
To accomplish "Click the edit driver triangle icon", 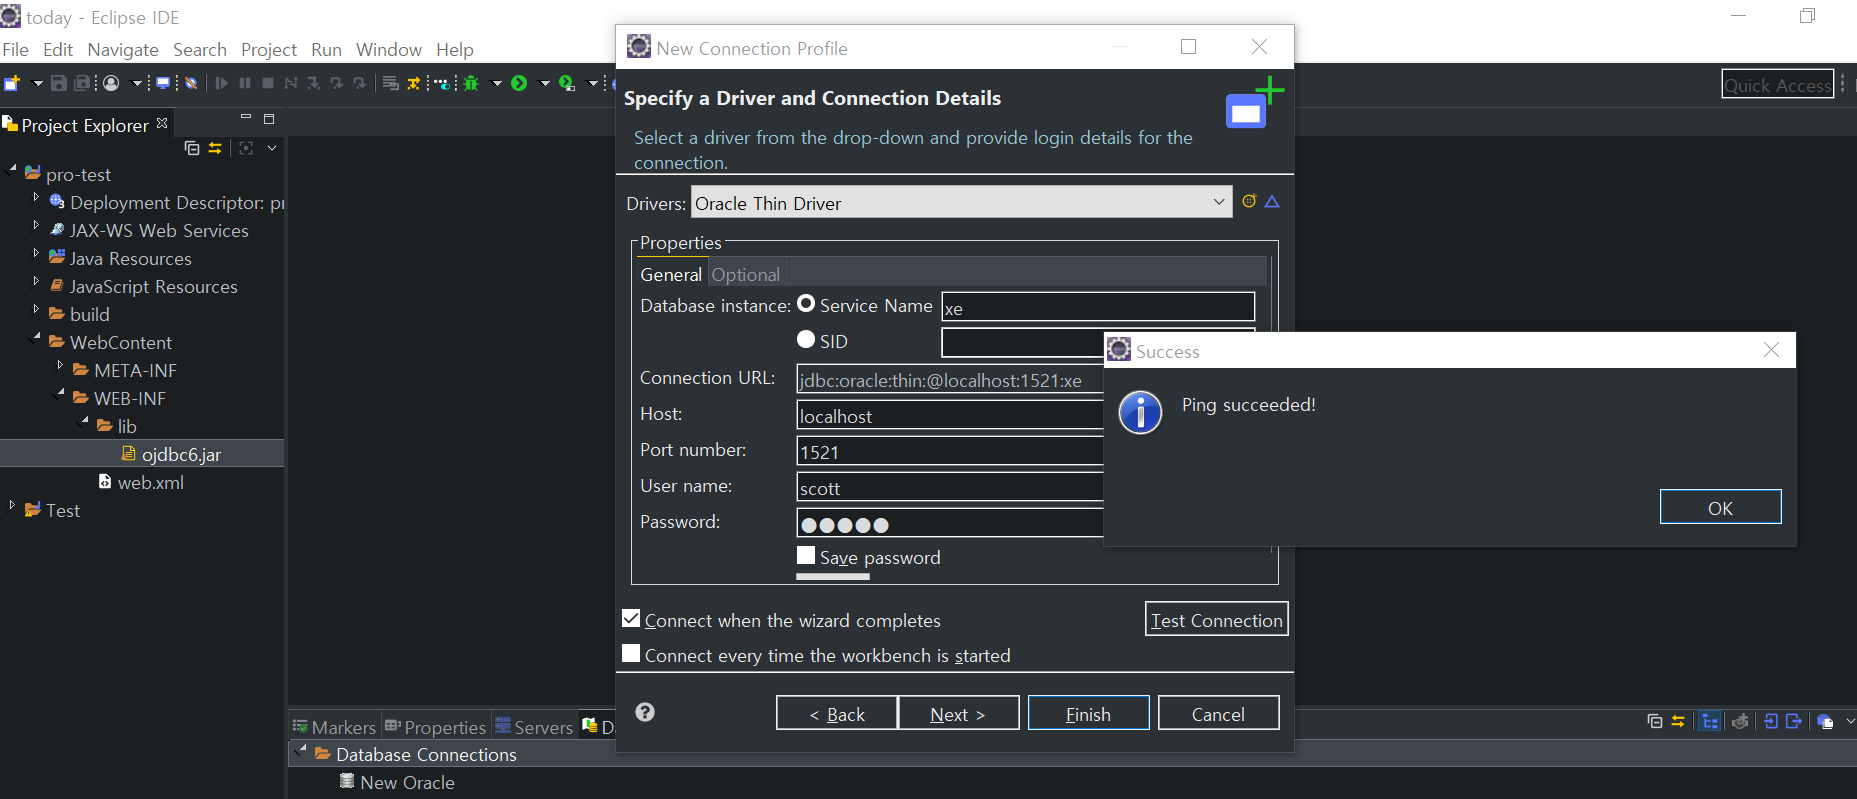I will click(x=1272, y=202).
